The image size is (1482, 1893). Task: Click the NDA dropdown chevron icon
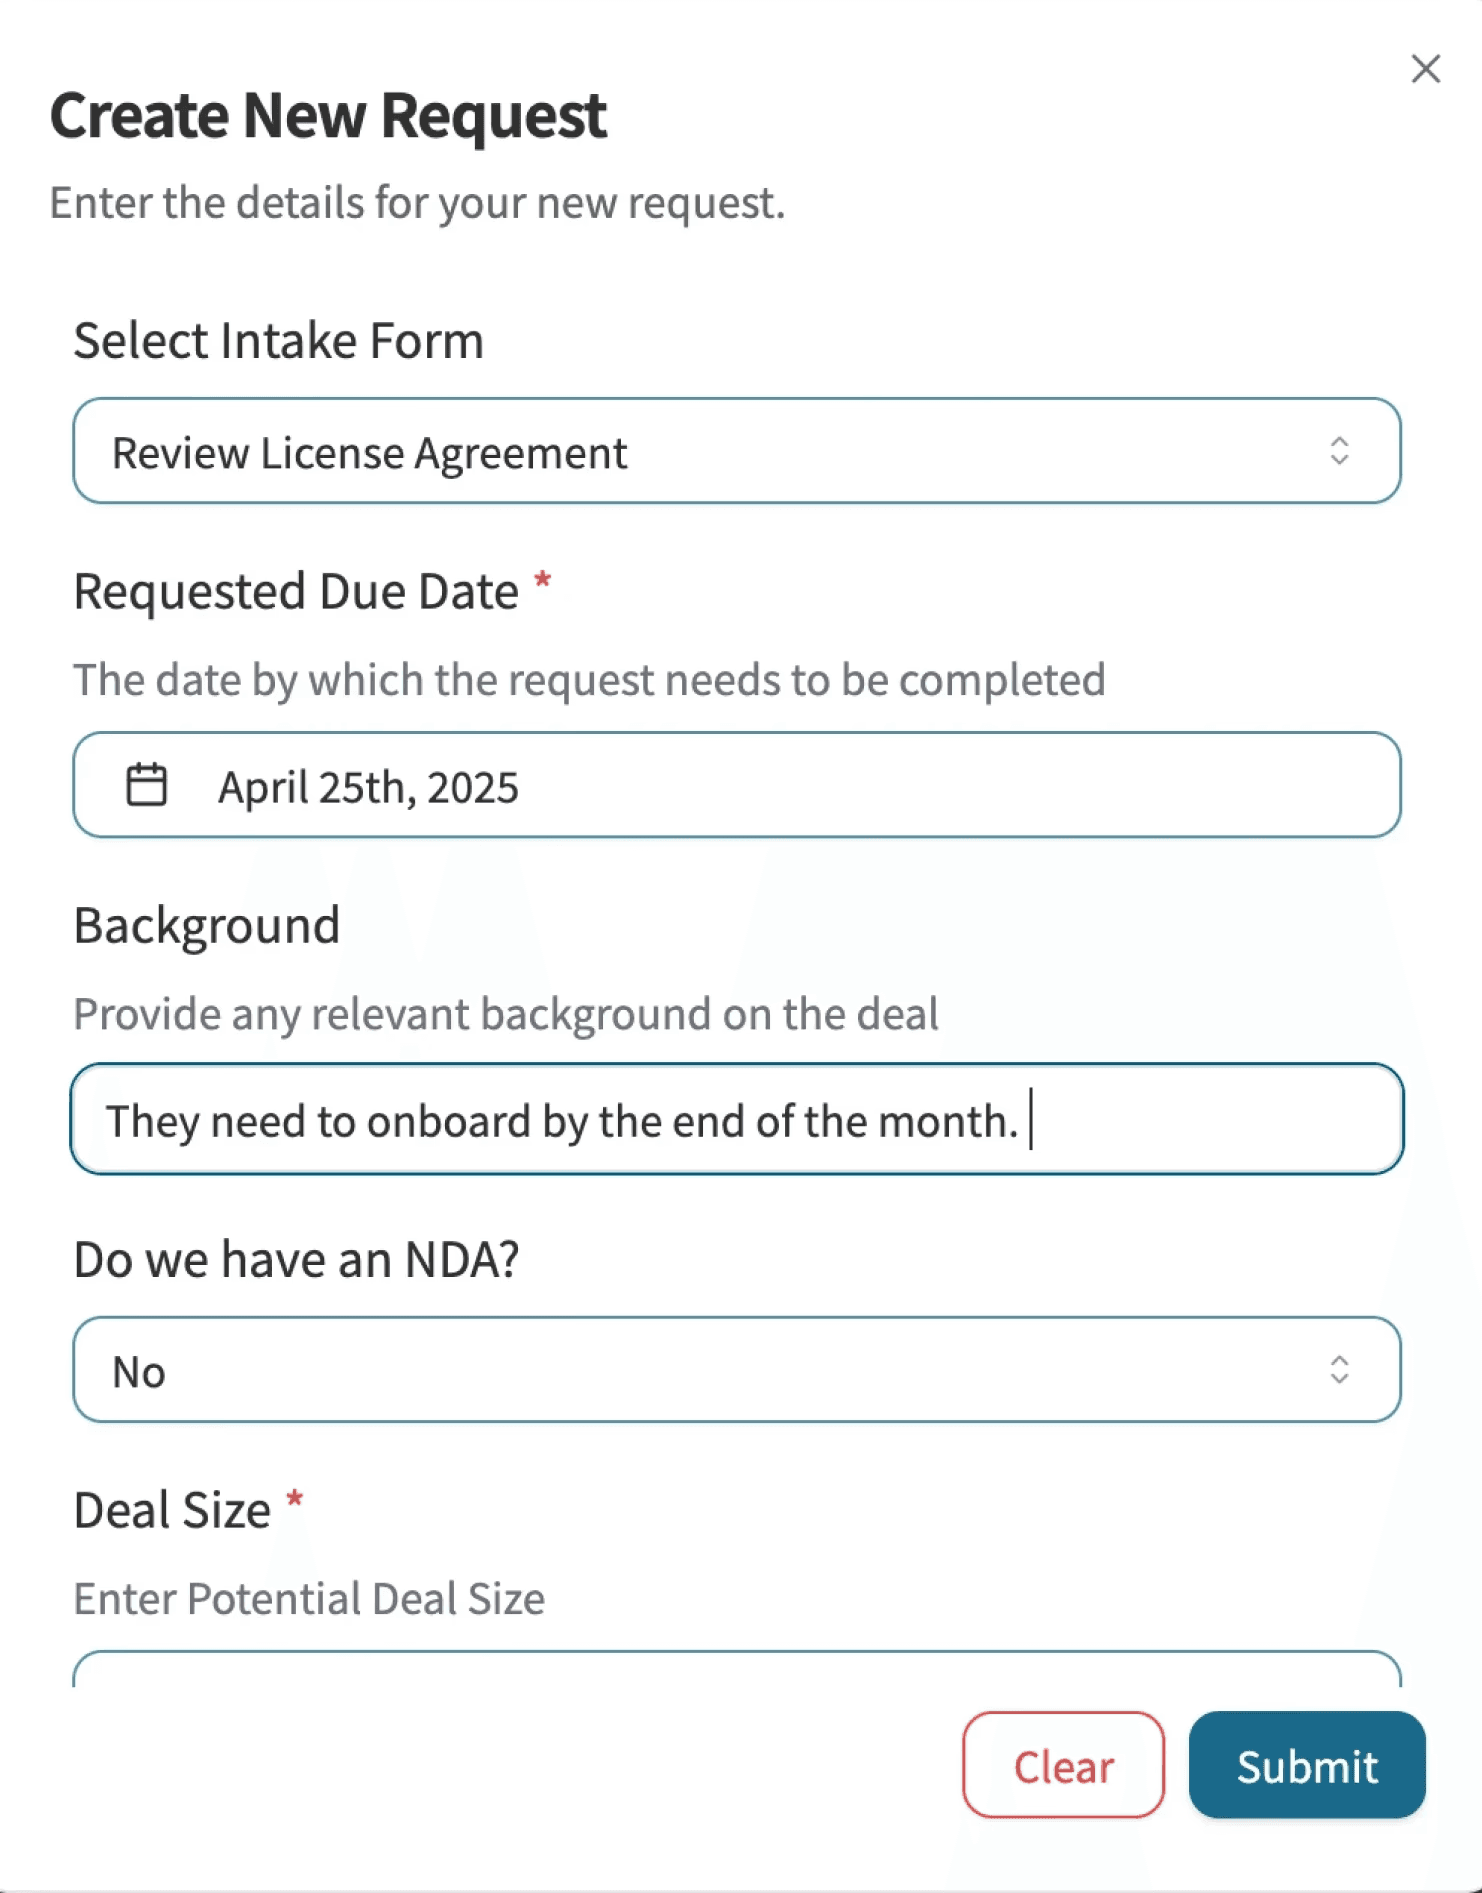[x=1342, y=1369]
